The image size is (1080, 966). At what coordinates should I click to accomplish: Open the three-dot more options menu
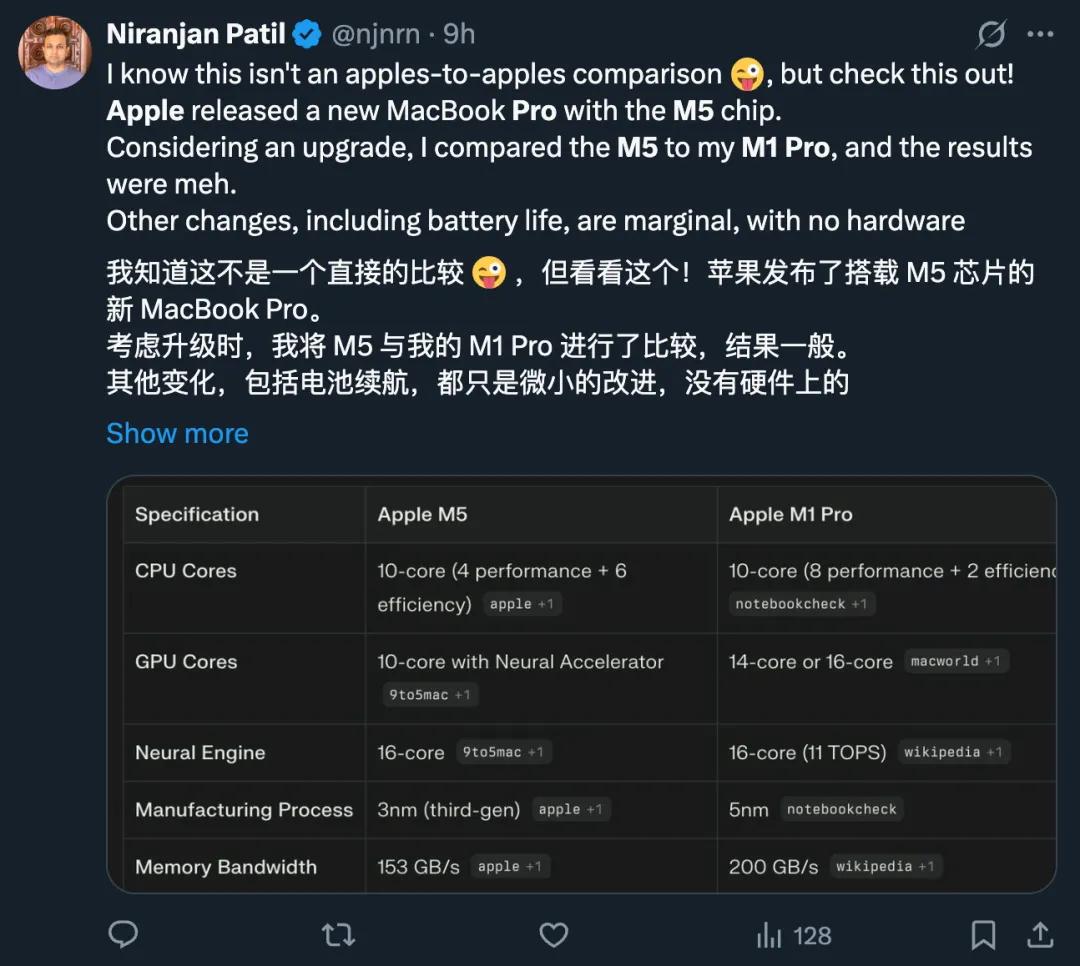[x=1040, y=35]
